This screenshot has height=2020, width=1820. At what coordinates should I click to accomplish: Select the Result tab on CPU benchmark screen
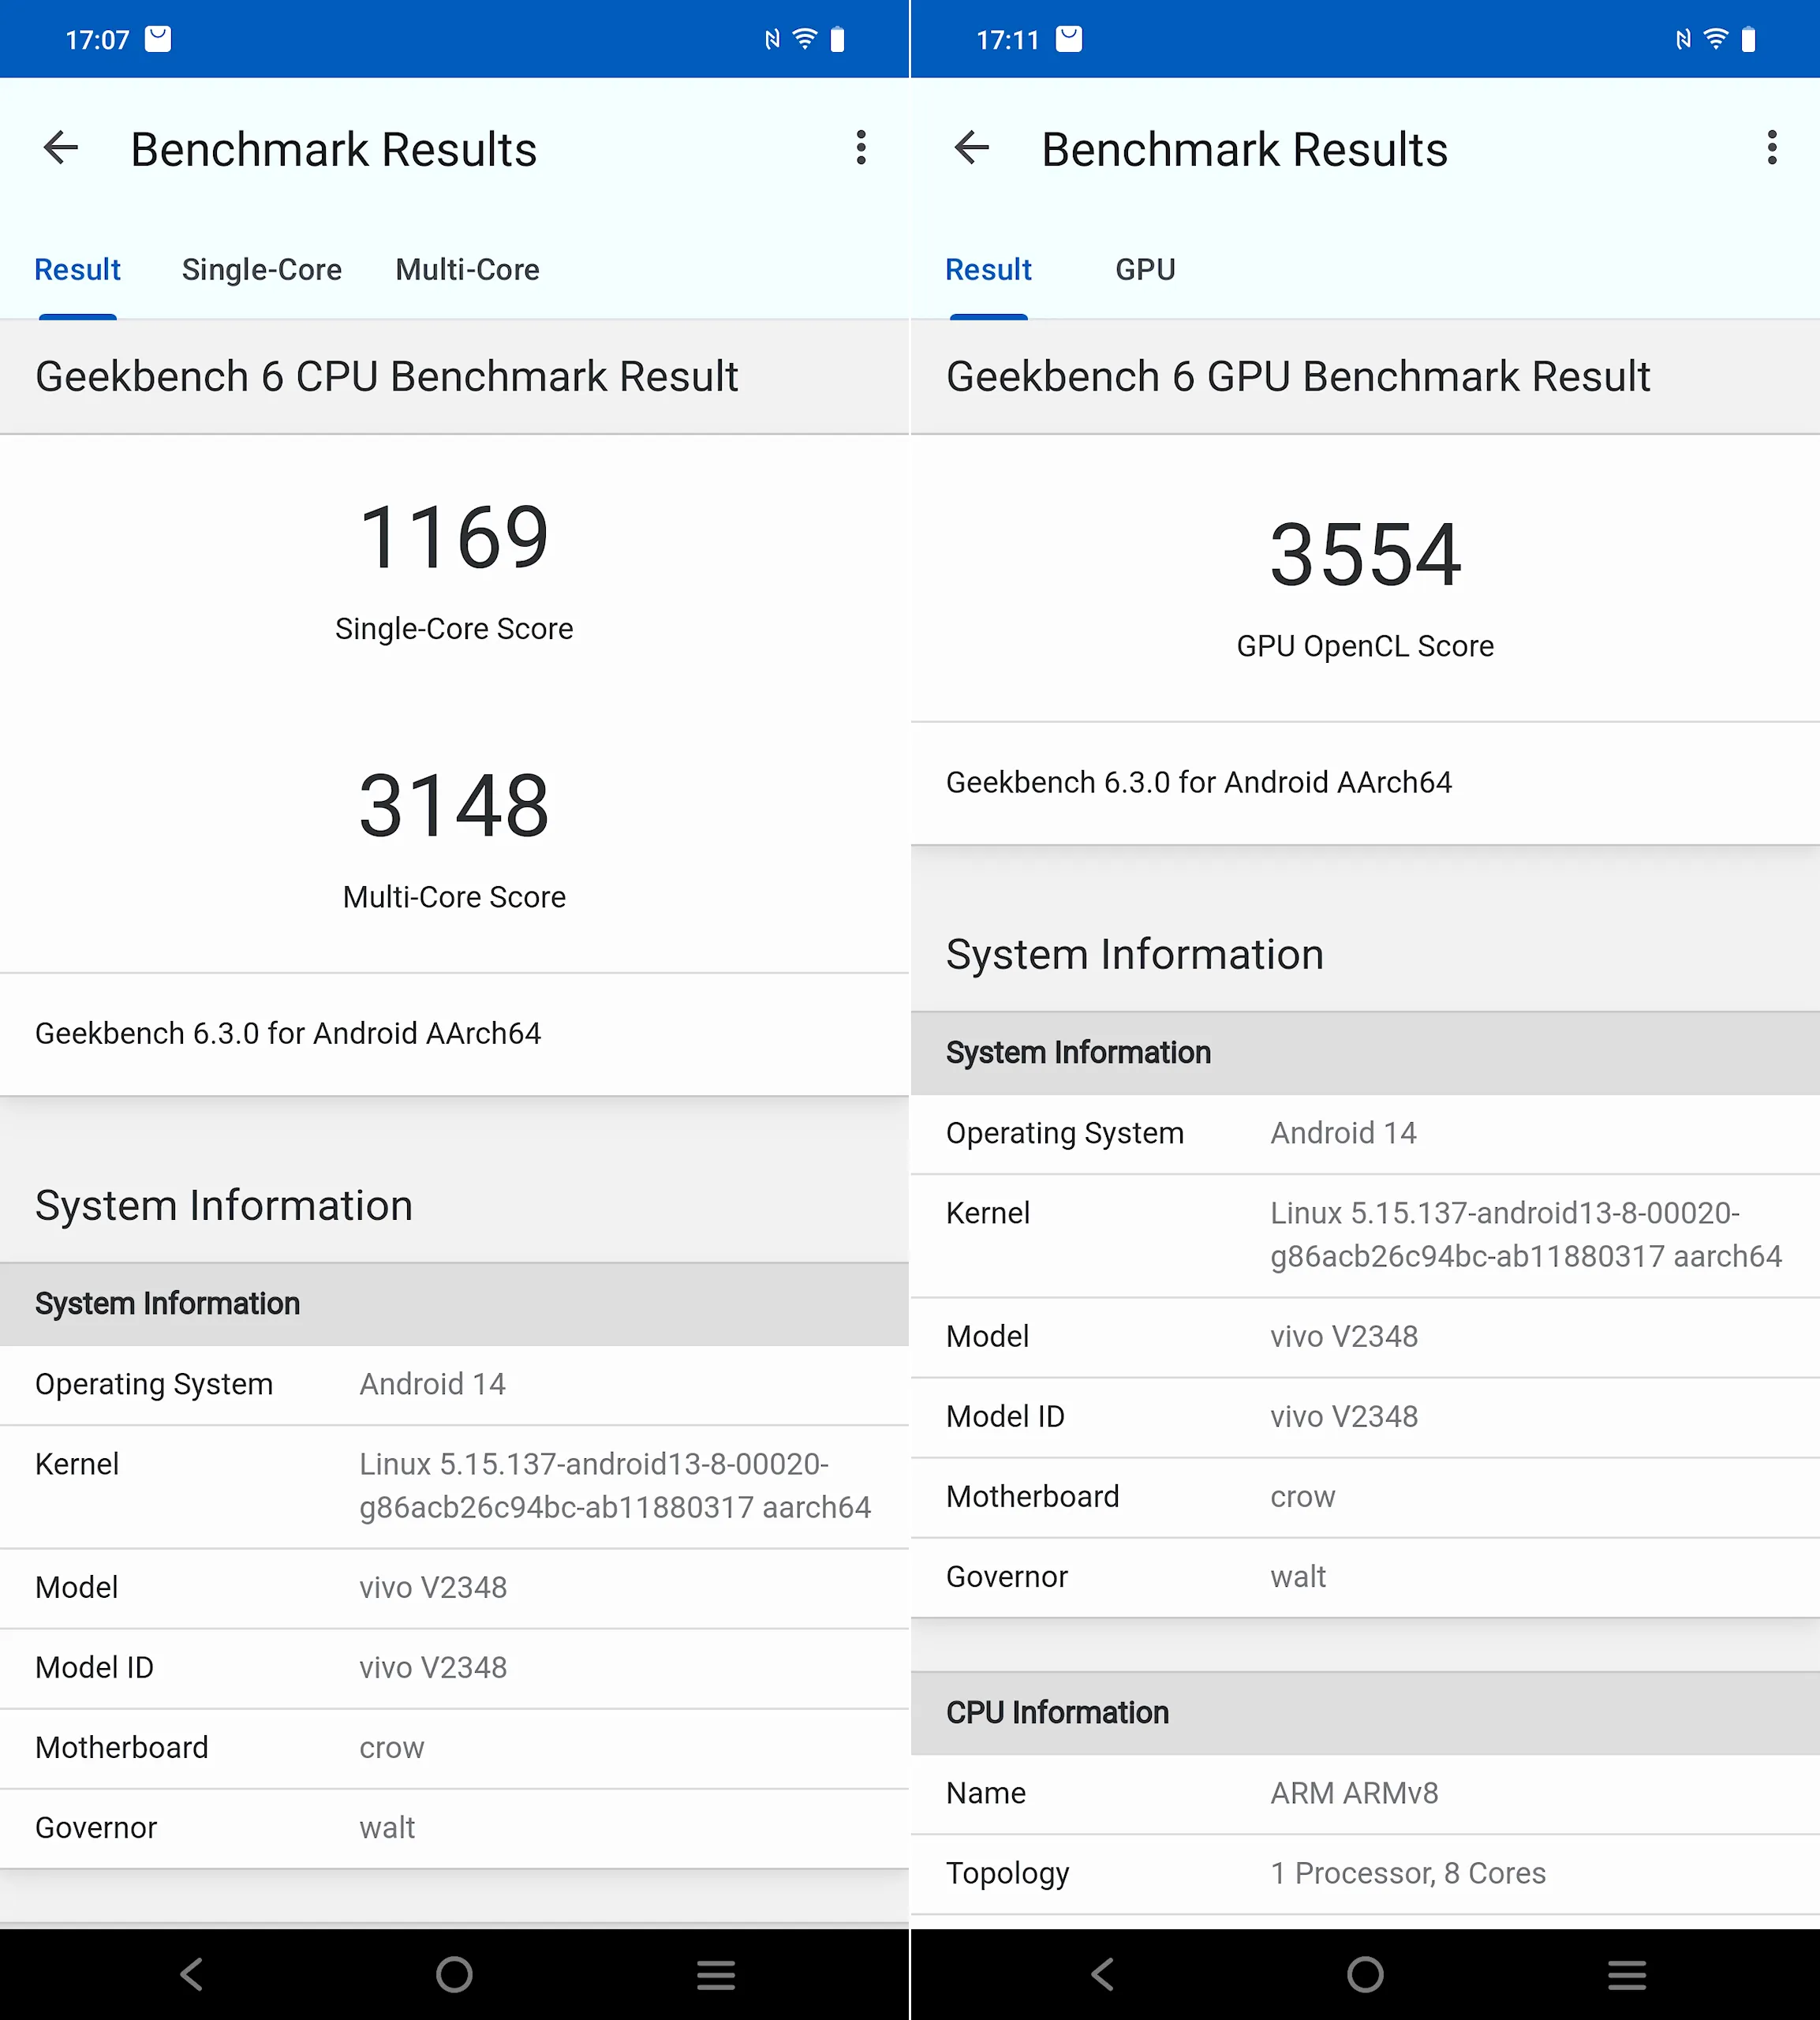click(78, 269)
